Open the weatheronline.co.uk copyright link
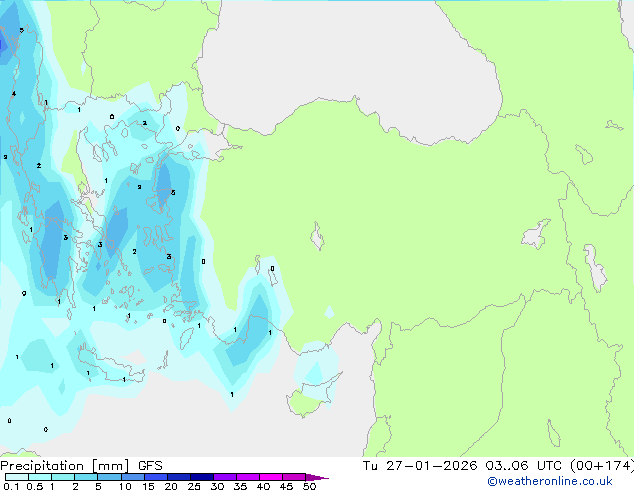This screenshot has height=490, width=634. [x=550, y=481]
